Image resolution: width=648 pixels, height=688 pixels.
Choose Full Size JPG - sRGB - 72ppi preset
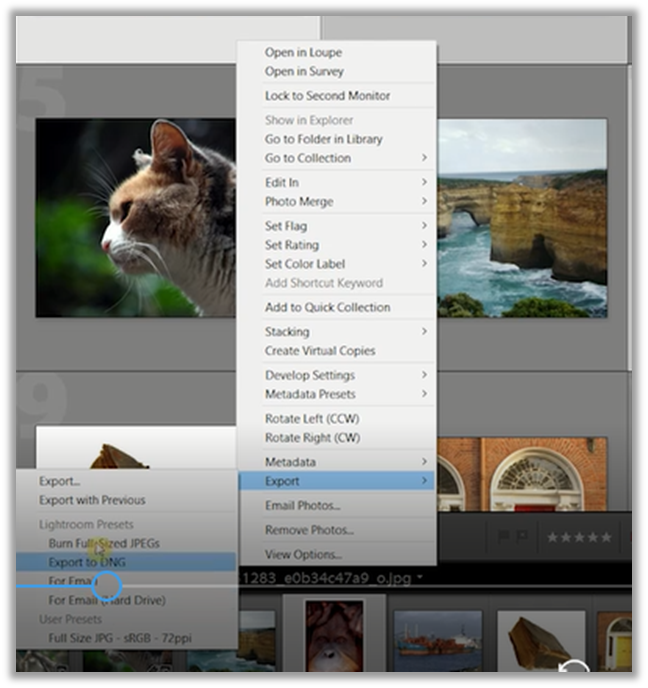(118, 637)
